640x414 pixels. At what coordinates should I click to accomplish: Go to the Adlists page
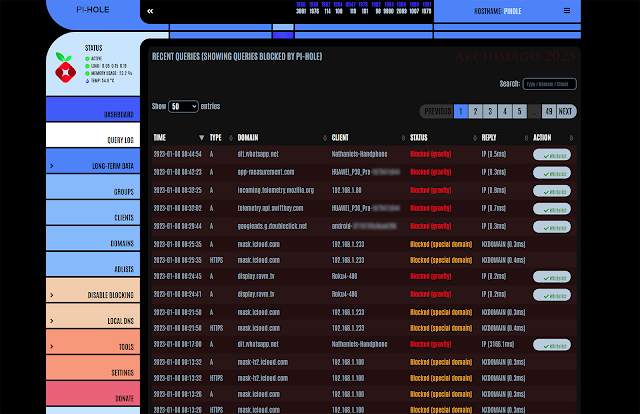[x=93, y=264]
